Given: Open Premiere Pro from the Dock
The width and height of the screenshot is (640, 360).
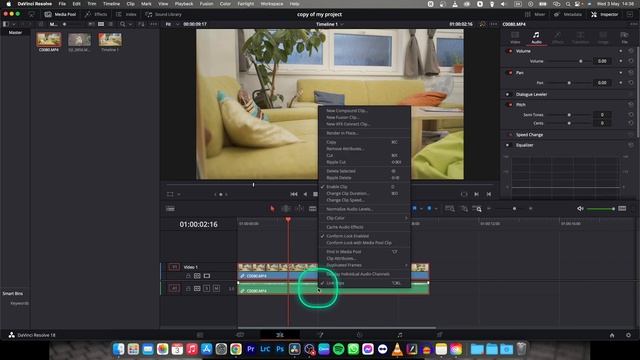Looking at the screenshot, I should (251, 349).
